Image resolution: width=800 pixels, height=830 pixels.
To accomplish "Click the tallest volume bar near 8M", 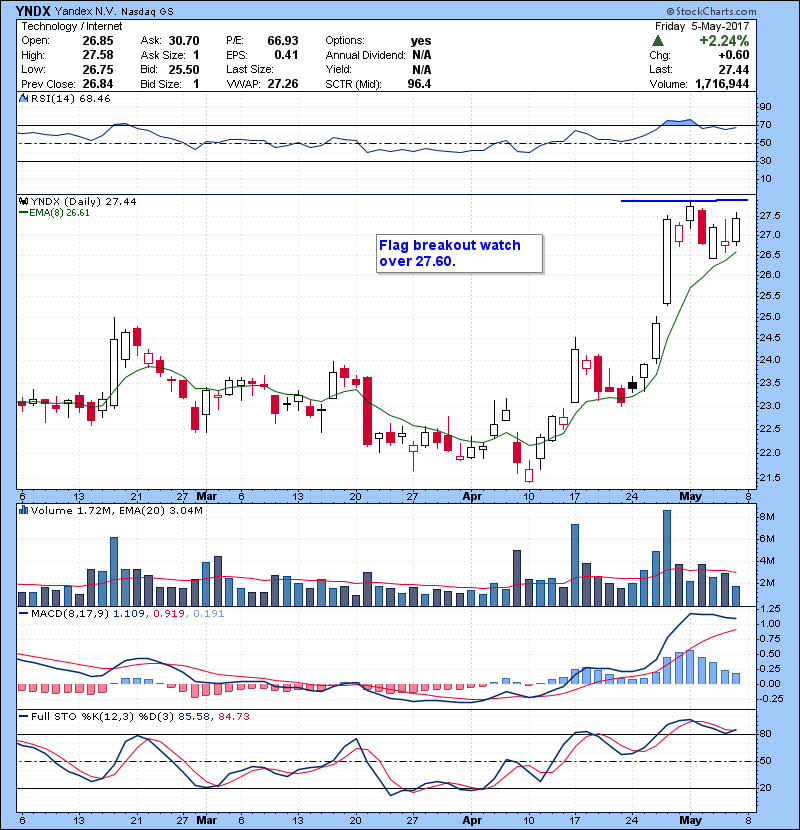I will click(667, 558).
